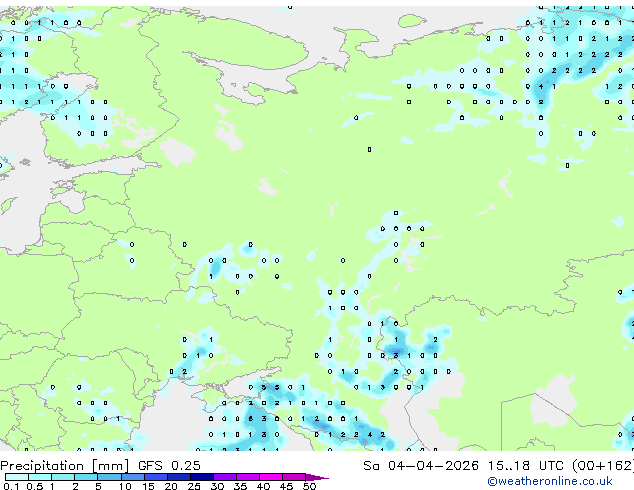Click the legend value label '25'

coord(194,486)
